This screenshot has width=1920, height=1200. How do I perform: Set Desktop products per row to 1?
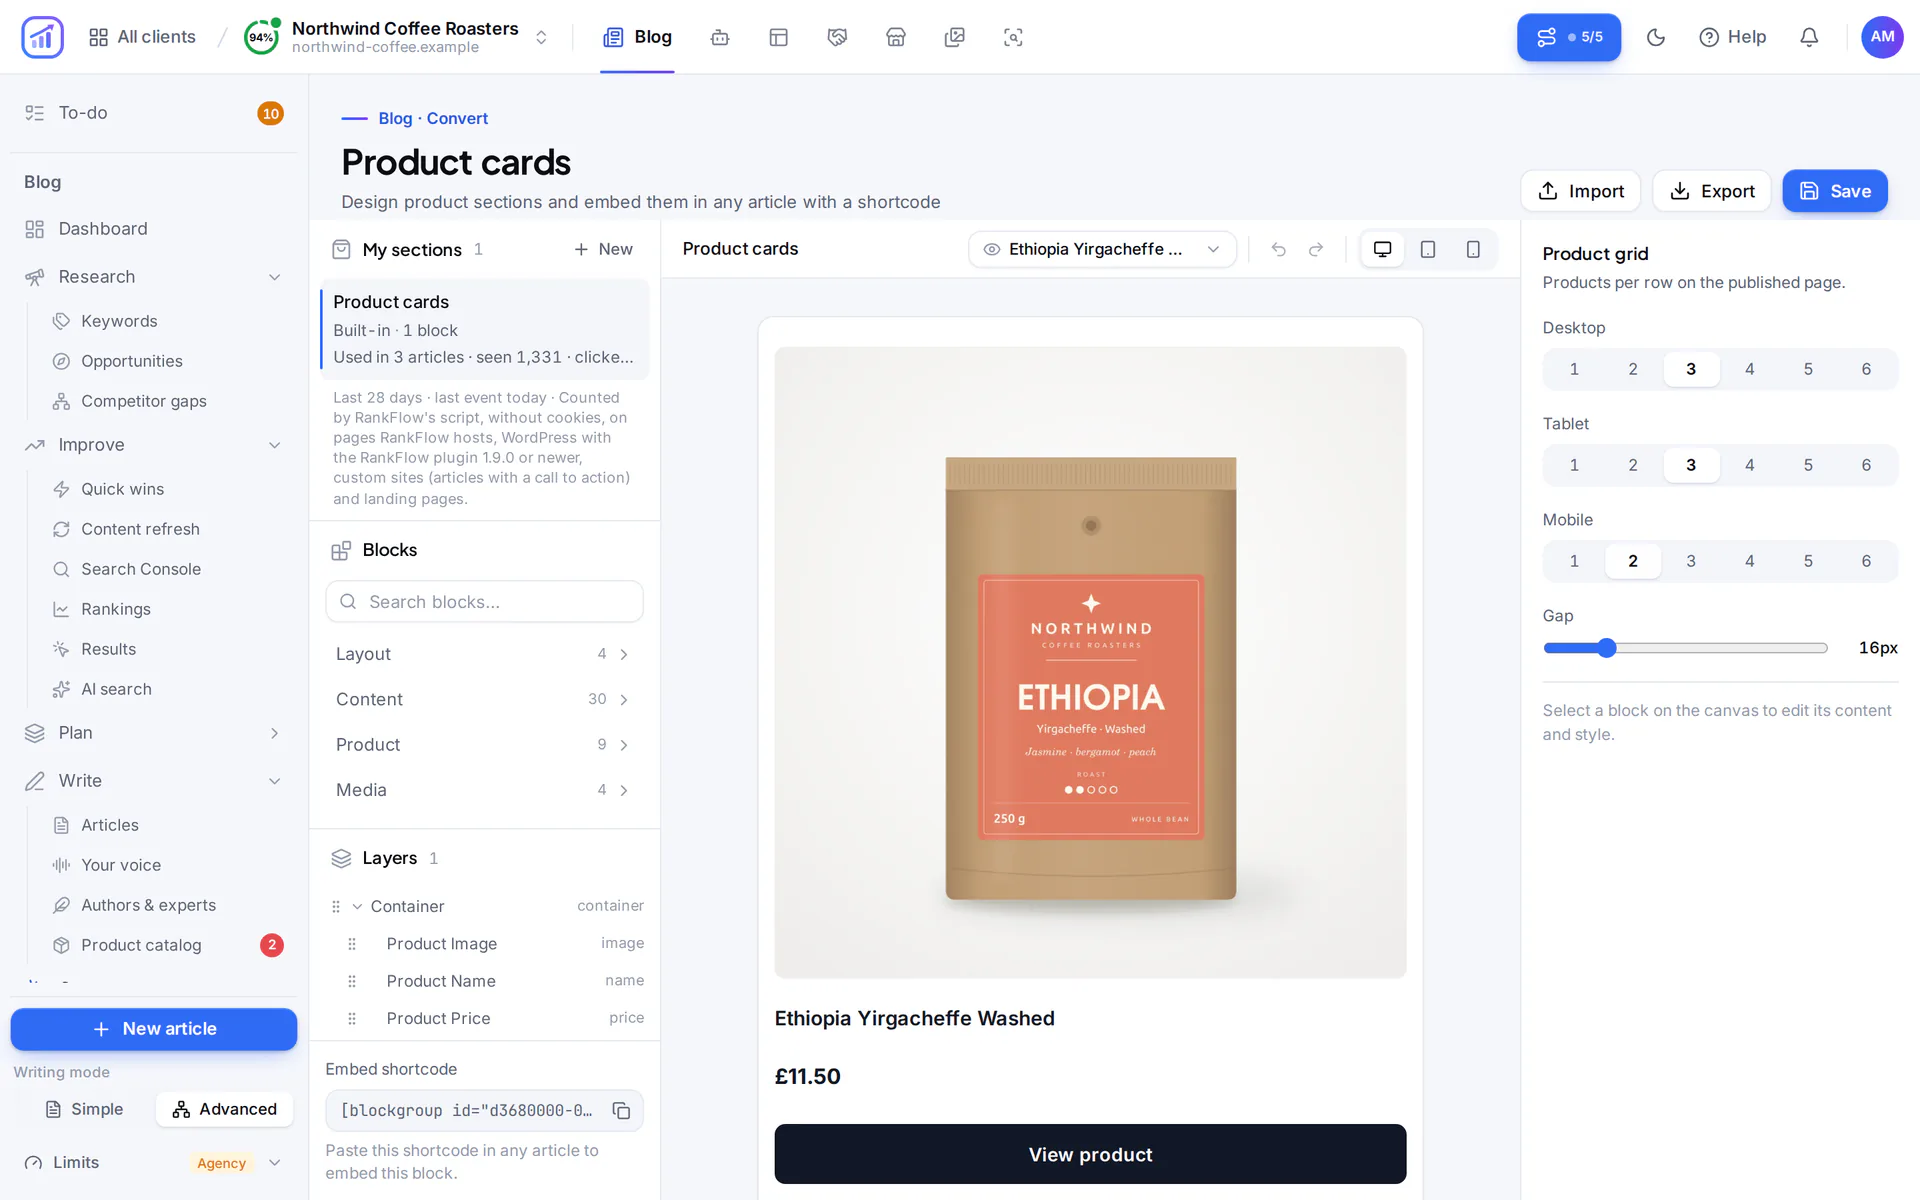tap(1574, 369)
